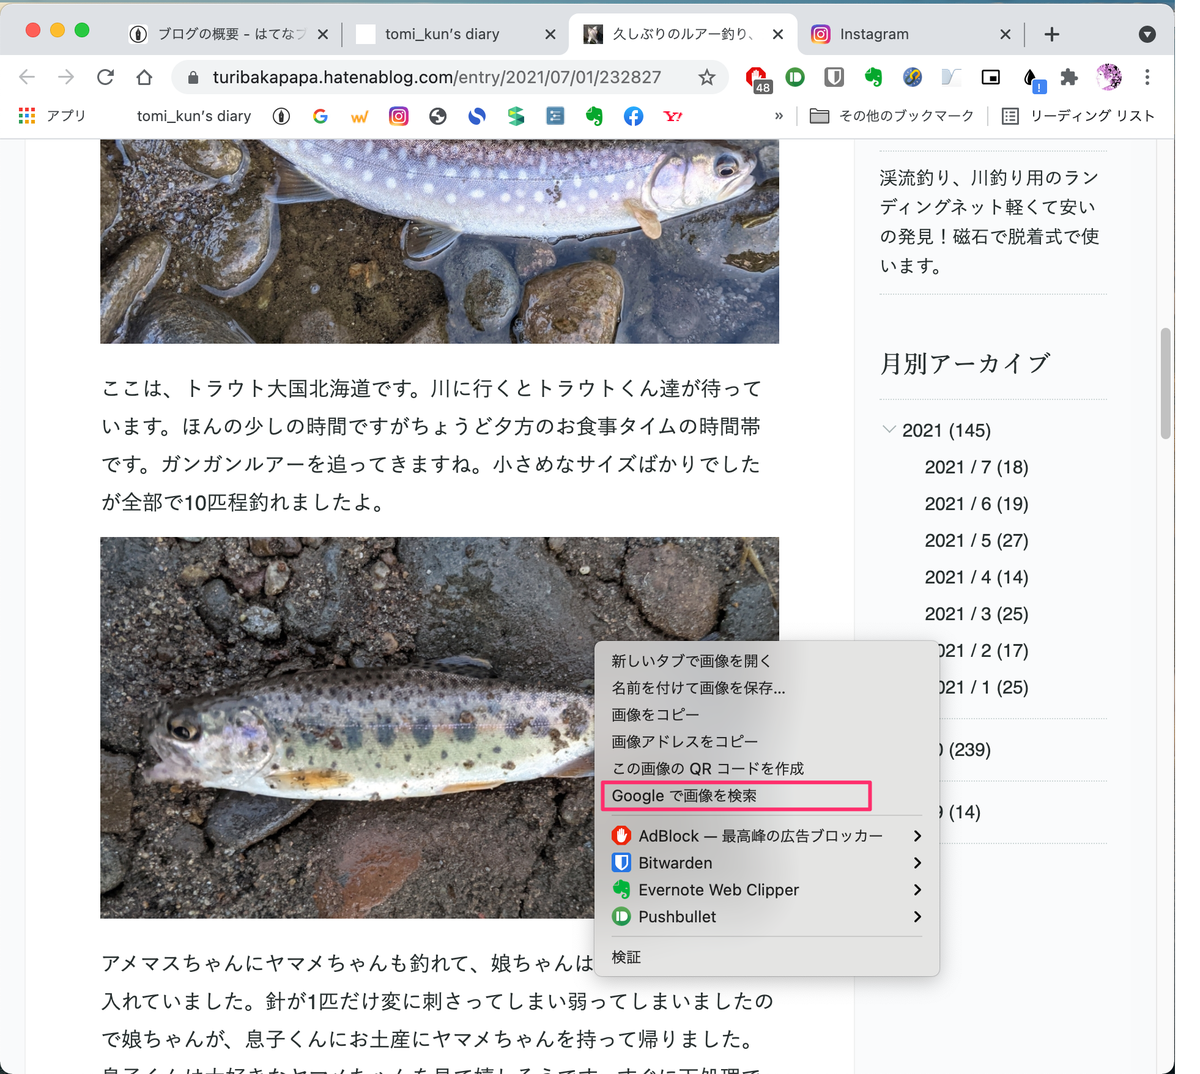Image resolution: width=1200 pixels, height=1074 pixels.
Task: Open the Facebook bookmark icon
Action: click(633, 116)
